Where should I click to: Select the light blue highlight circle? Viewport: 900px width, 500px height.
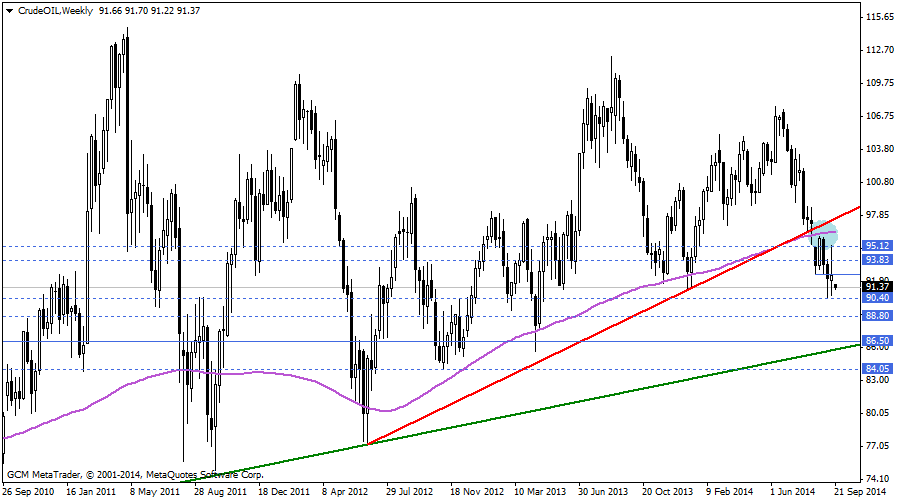tap(822, 234)
